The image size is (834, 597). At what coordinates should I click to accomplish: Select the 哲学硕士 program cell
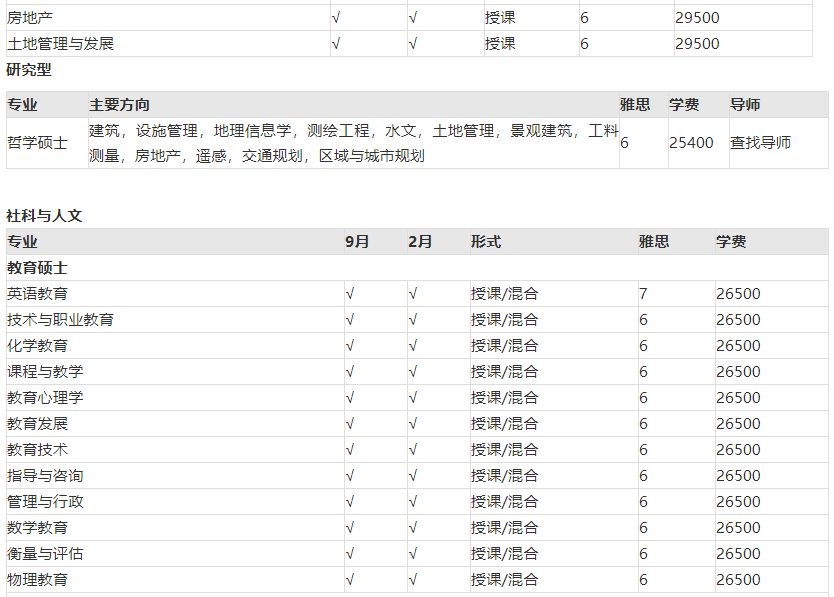click(x=38, y=143)
